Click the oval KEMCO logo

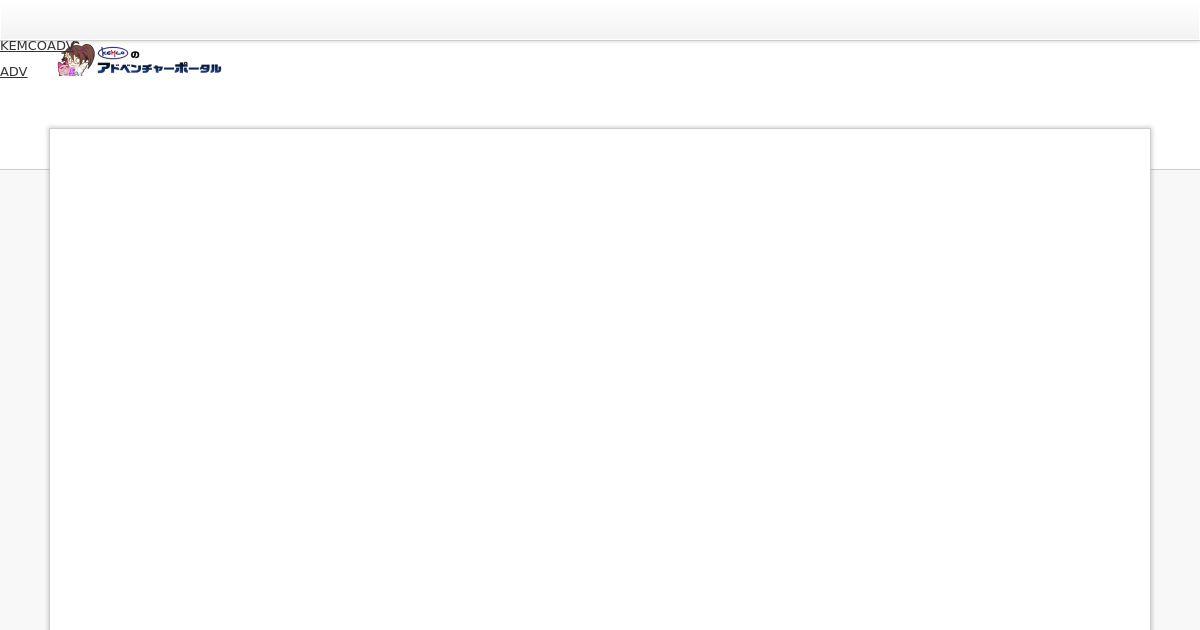coord(113,53)
